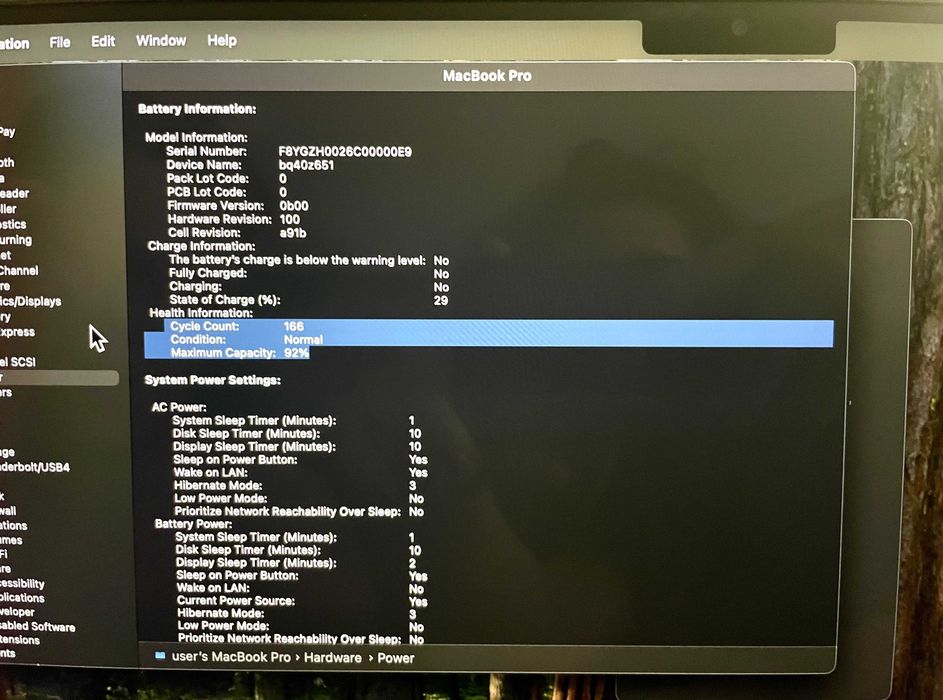Click device name bq40z651
Screen dimensions: 943x700
point(306,165)
